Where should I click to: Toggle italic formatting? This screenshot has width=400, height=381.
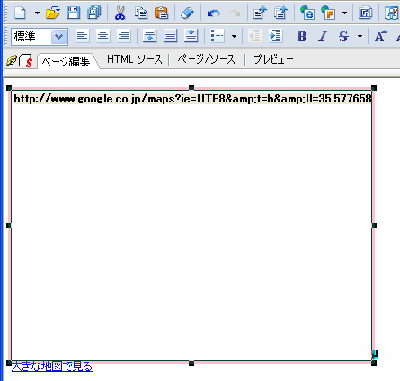coord(323,36)
